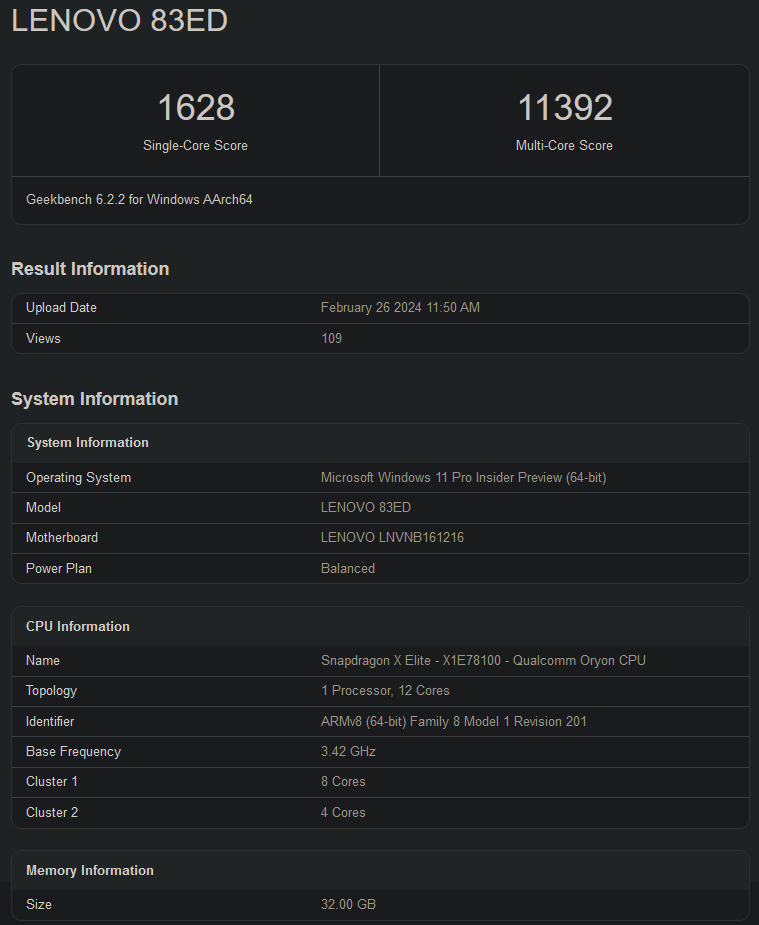Click the base frequency 3.42 GHz value
Image resolution: width=759 pixels, height=925 pixels.
pyautogui.click(x=348, y=752)
